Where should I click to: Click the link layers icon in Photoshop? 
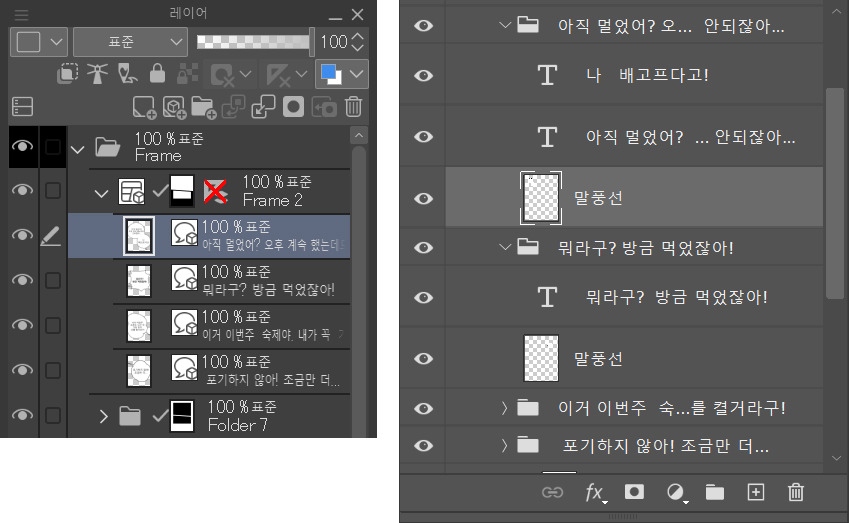tap(552, 492)
